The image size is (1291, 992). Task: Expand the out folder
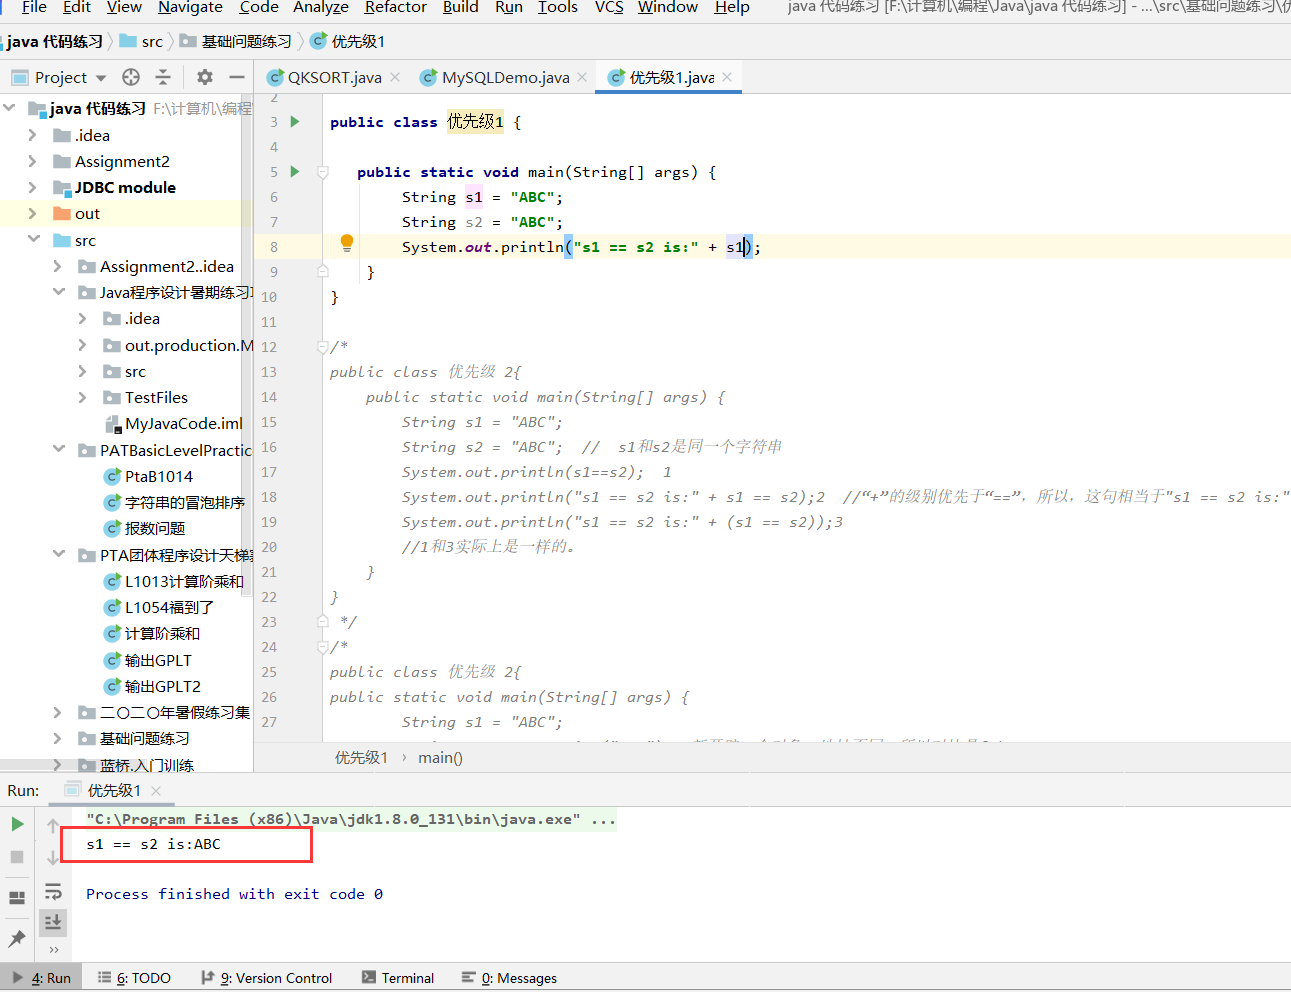tap(33, 213)
